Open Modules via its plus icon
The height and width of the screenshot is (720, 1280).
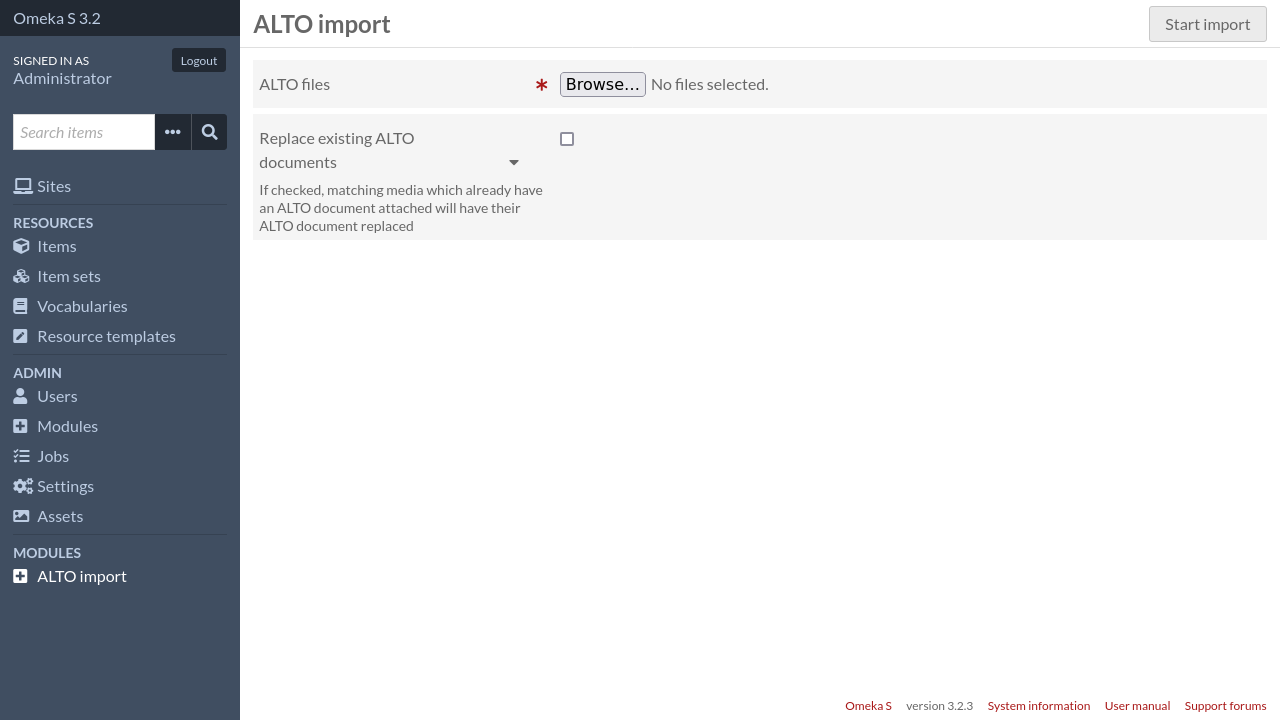pos(21,425)
